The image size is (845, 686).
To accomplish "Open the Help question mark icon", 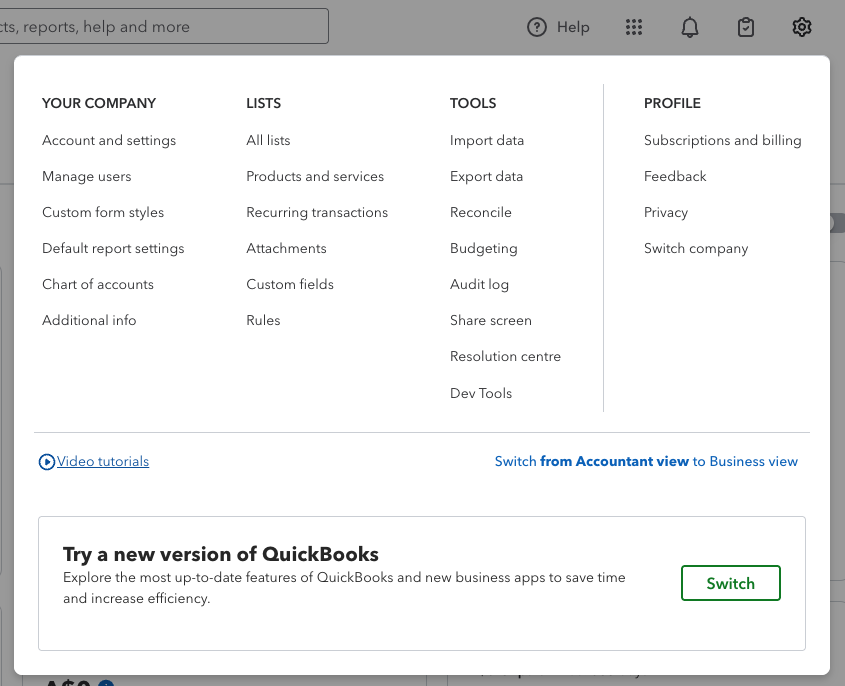I will coord(537,27).
